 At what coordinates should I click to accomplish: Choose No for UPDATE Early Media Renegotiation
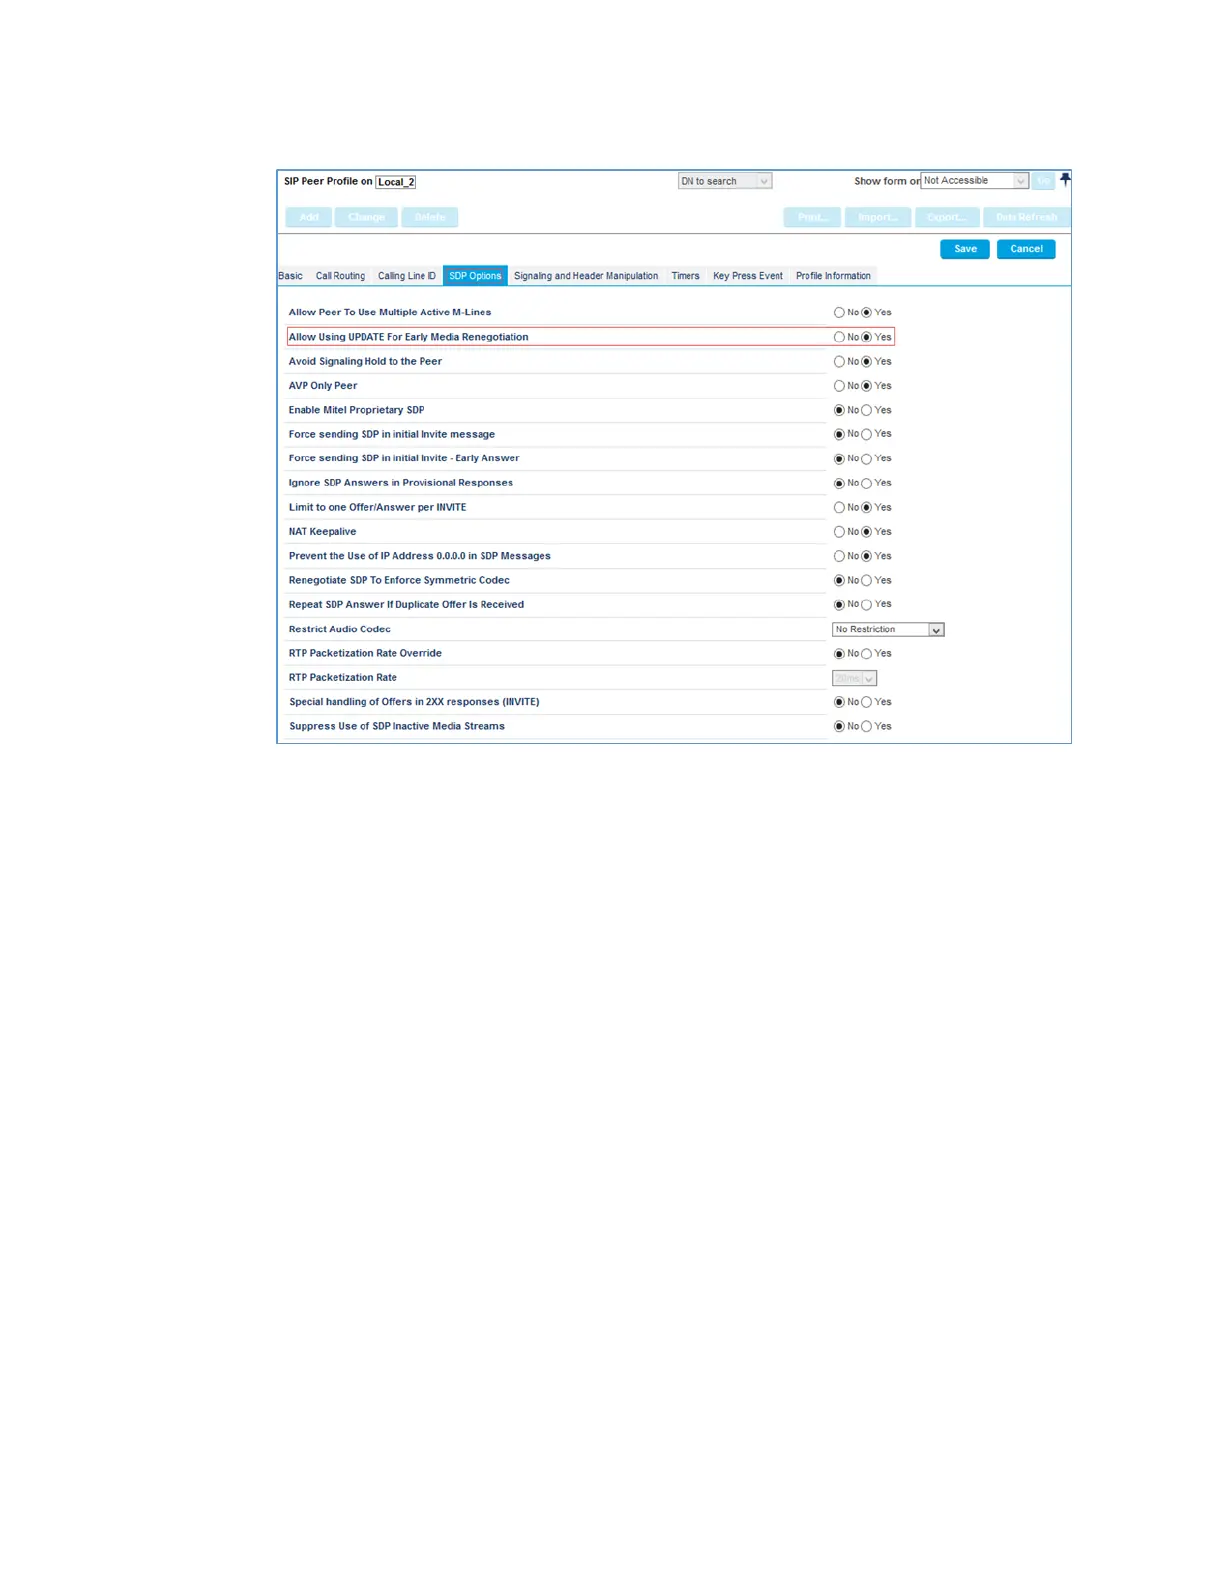click(x=839, y=337)
